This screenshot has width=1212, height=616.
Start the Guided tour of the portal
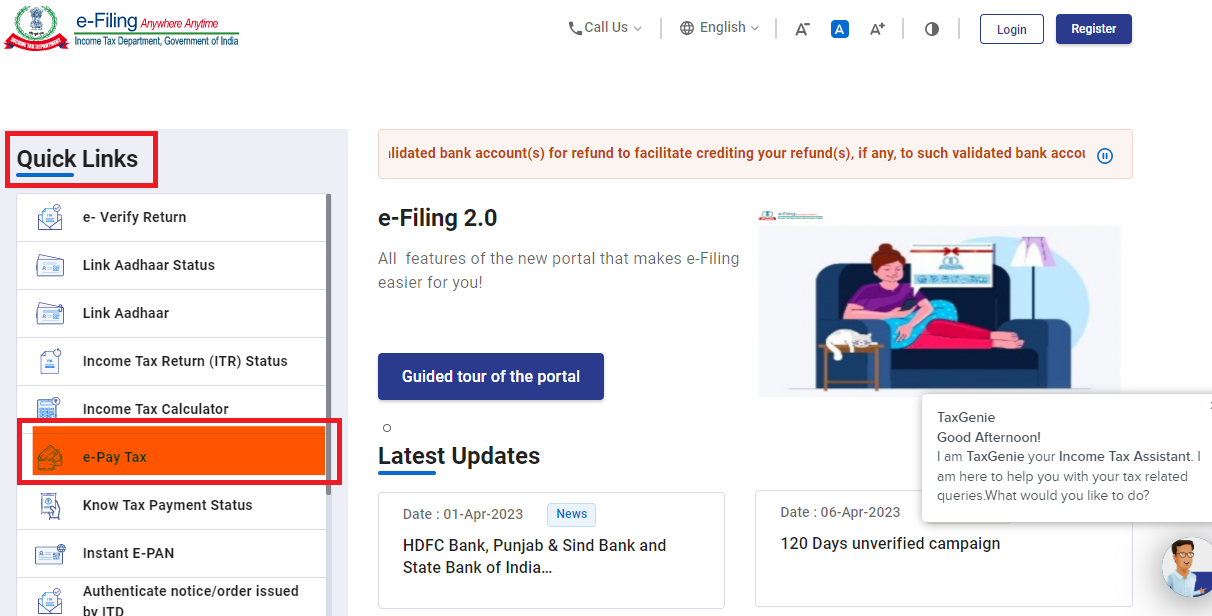pos(490,376)
